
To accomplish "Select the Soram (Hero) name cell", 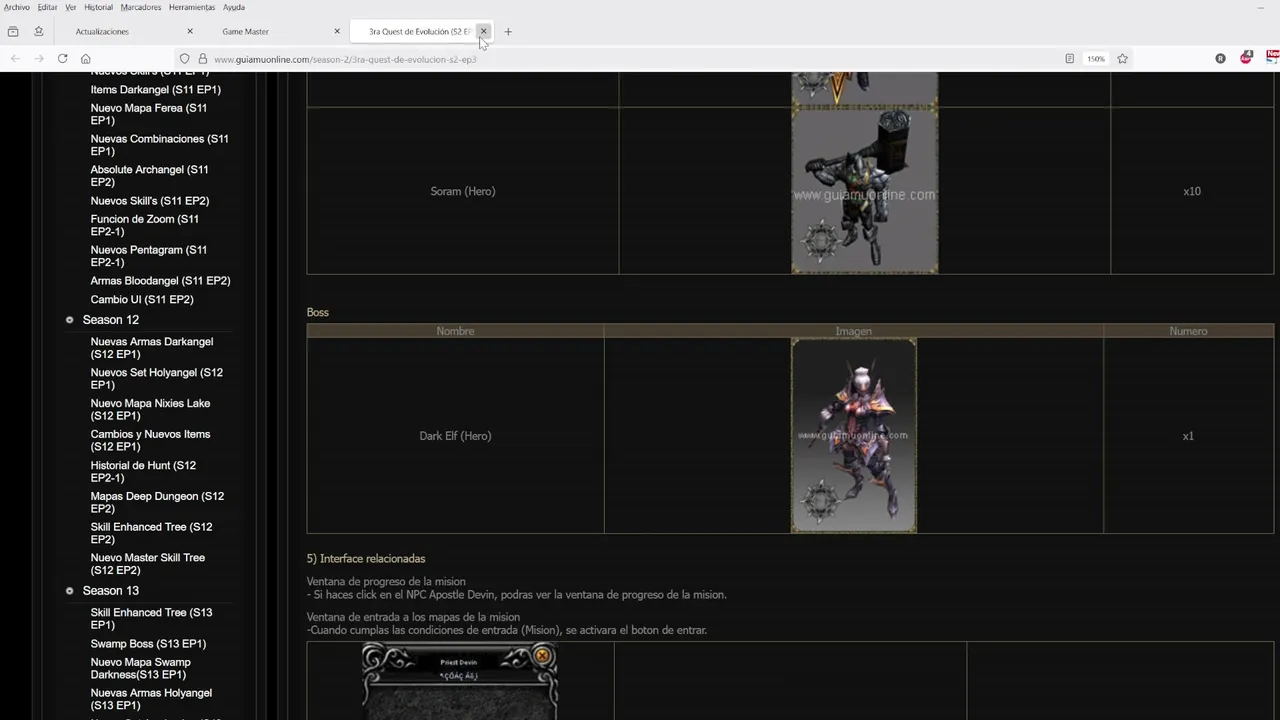I will click(x=463, y=191).
